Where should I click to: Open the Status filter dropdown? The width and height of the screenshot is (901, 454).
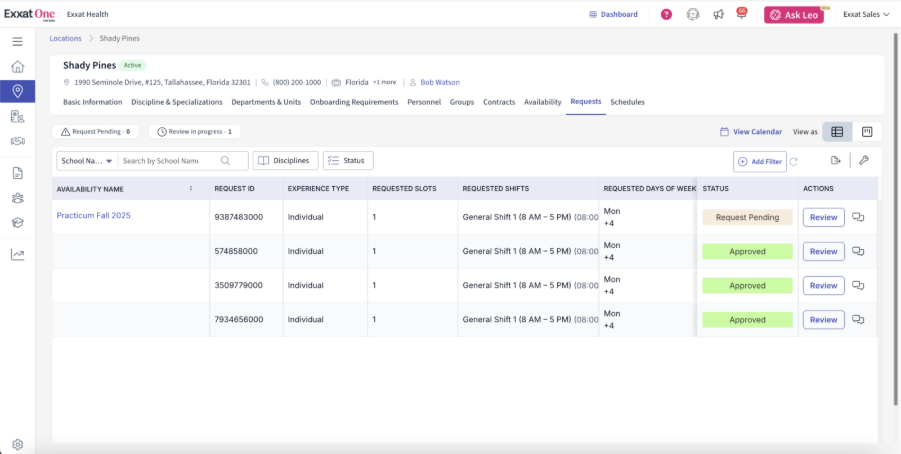point(348,160)
